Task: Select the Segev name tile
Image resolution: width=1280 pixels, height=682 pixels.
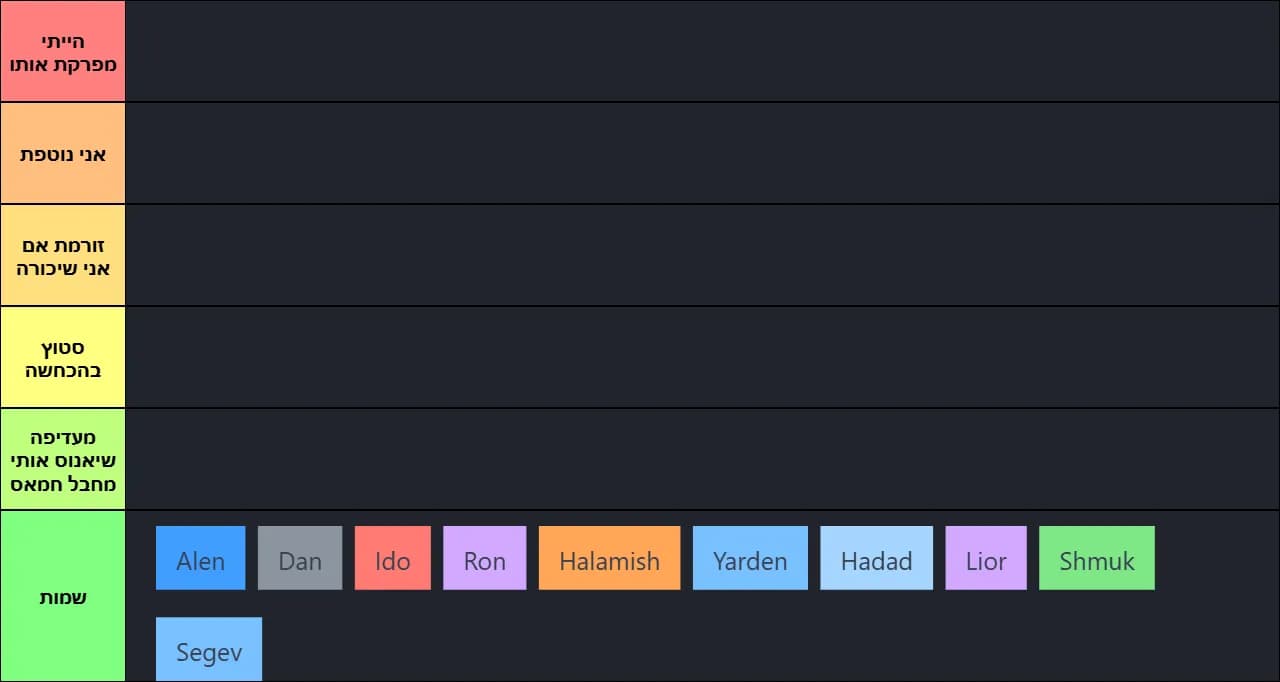Action: 209,649
